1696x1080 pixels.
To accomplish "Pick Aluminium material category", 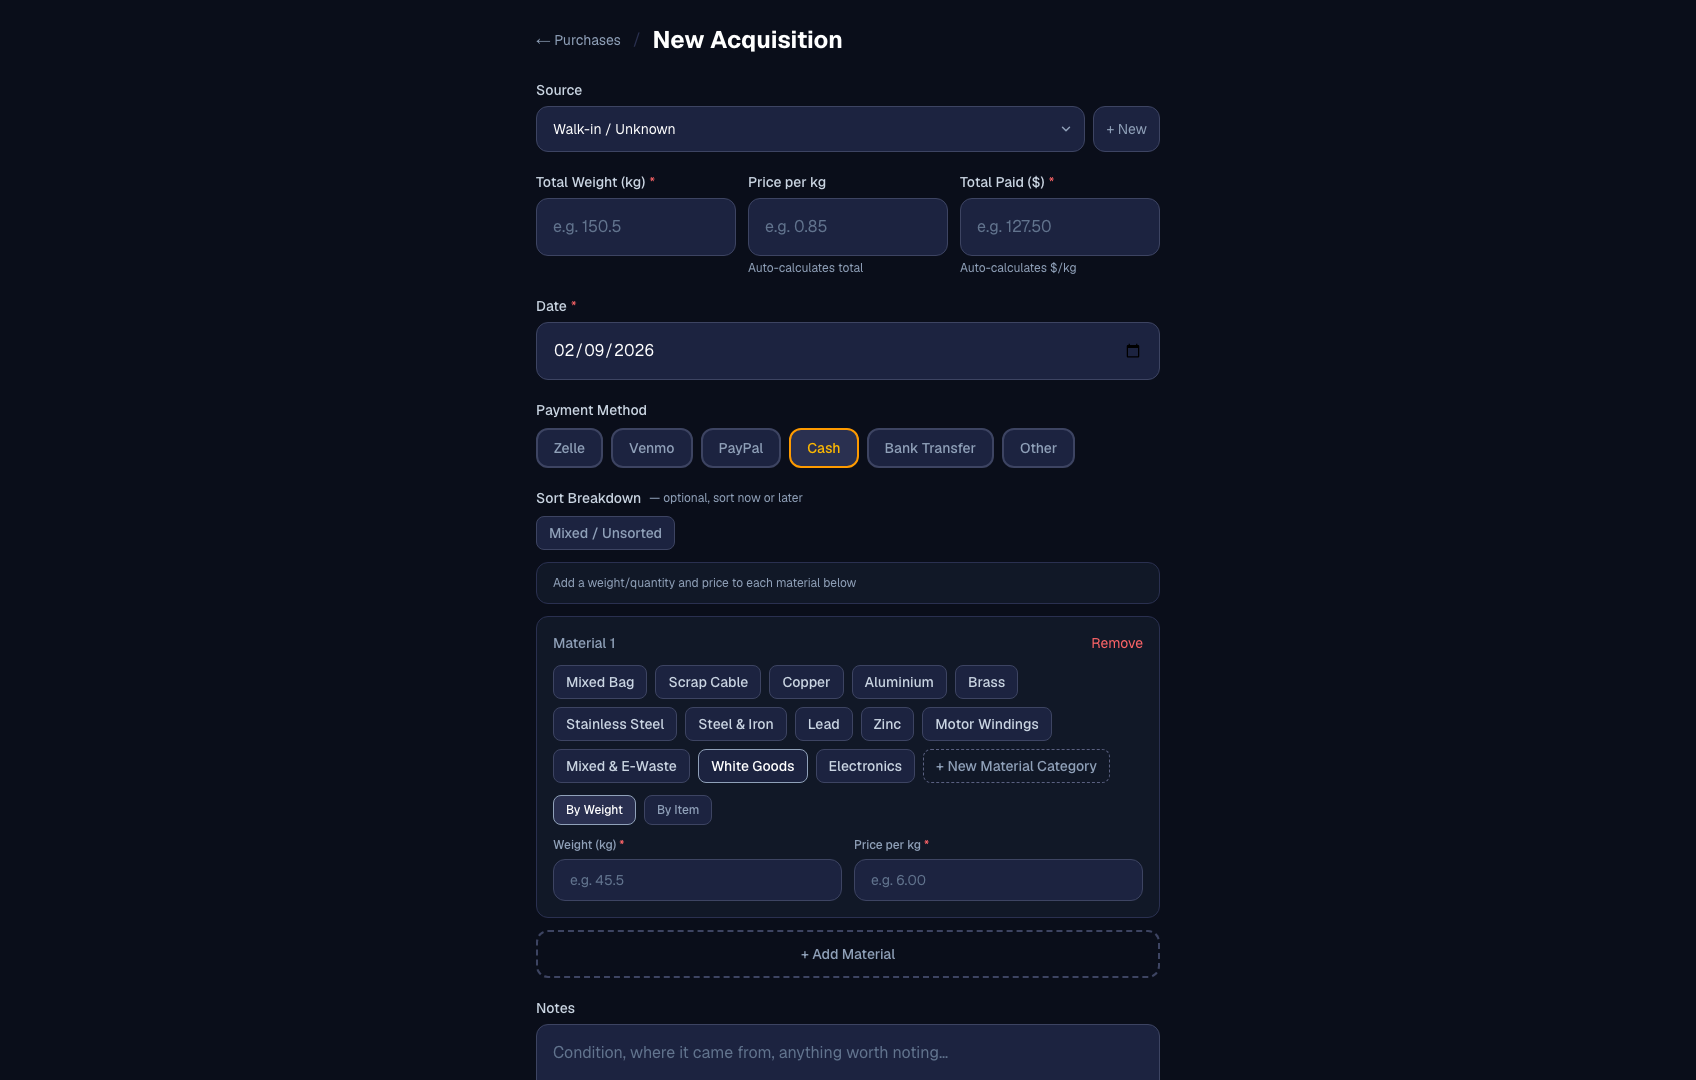I will (899, 682).
